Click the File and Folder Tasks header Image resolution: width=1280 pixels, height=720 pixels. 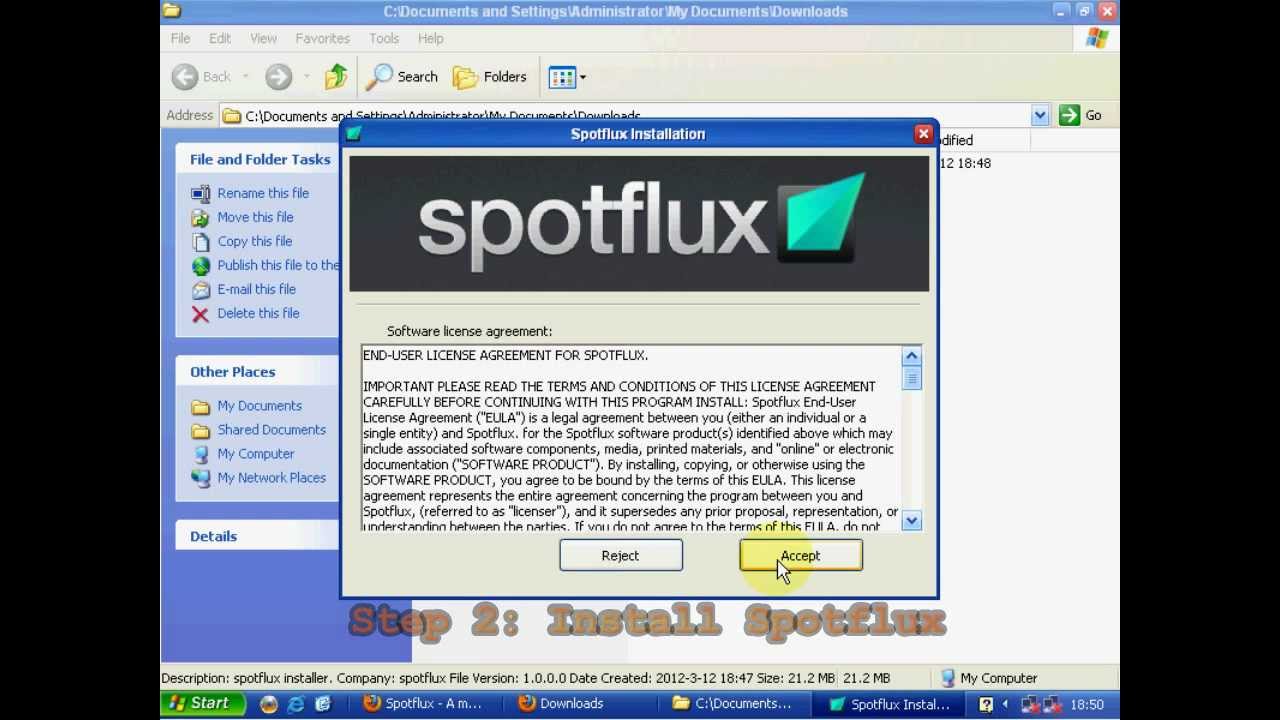coord(257,160)
